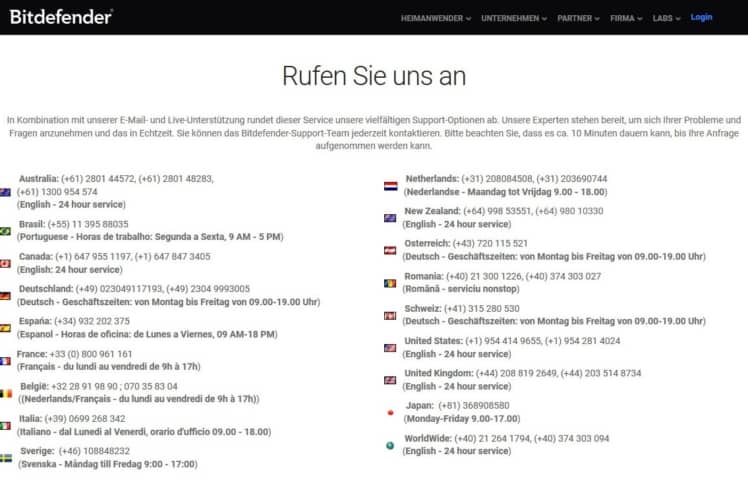Screen dimensions: 748x499
Task: Click the Sverige flag icon
Action: pos(6,458)
